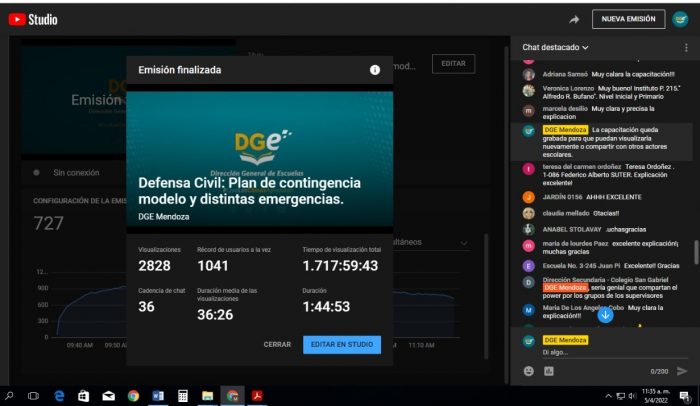Click the info icon in Emisión finalizada dialog

tap(375, 70)
